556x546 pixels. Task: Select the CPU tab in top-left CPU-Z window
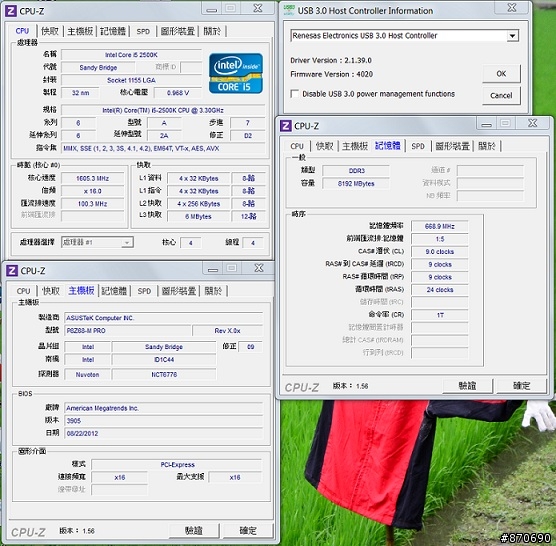tap(22, 31)
